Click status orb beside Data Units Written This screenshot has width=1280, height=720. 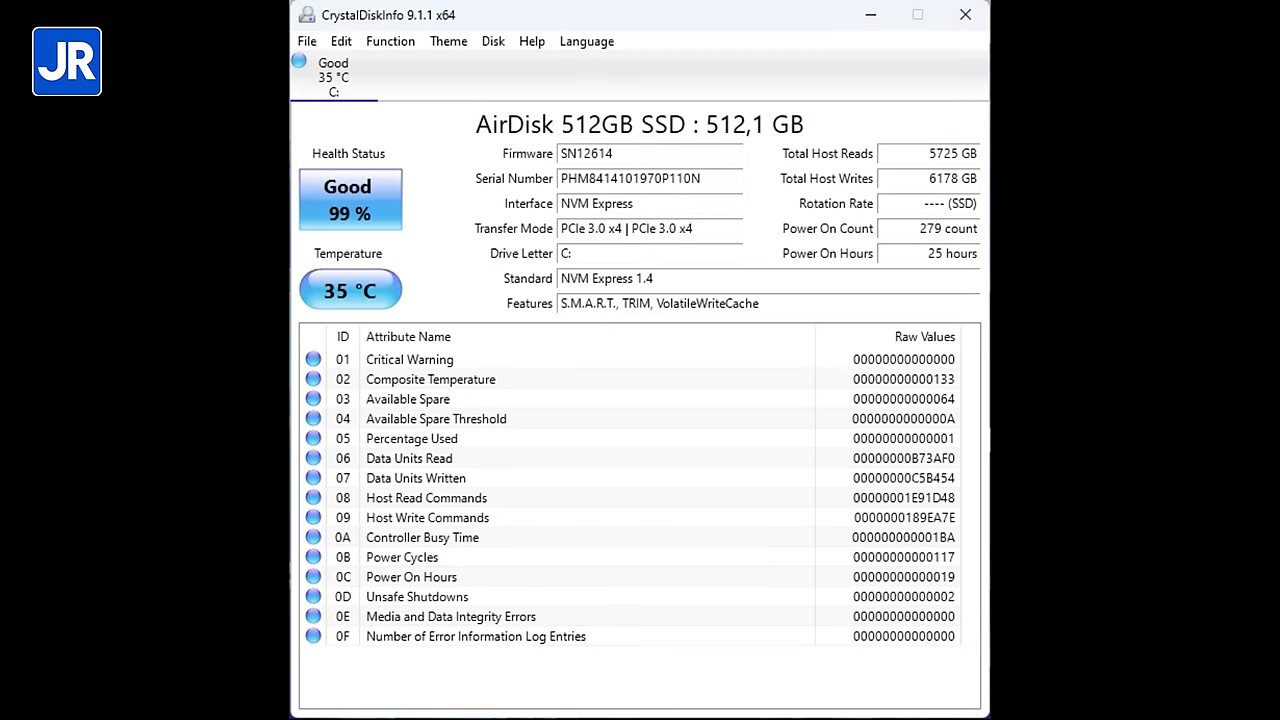(313, 478)
